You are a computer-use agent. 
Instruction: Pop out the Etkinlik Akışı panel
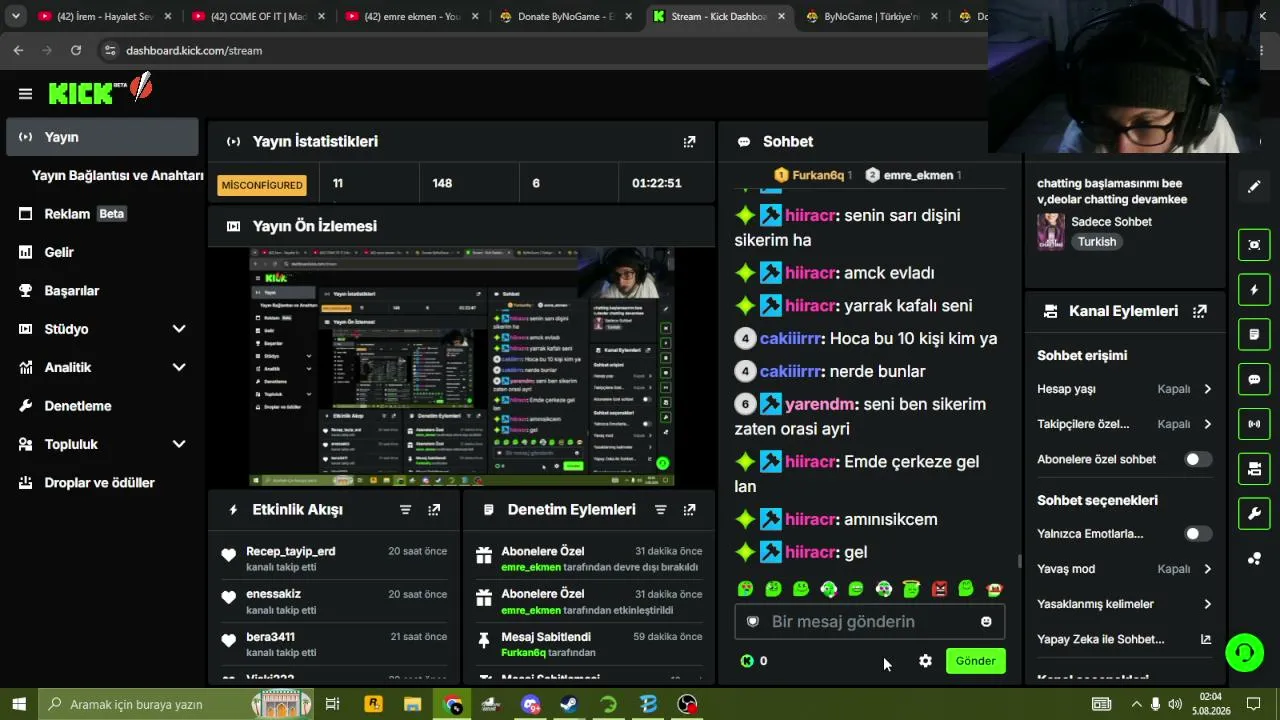tap(434, 510)
